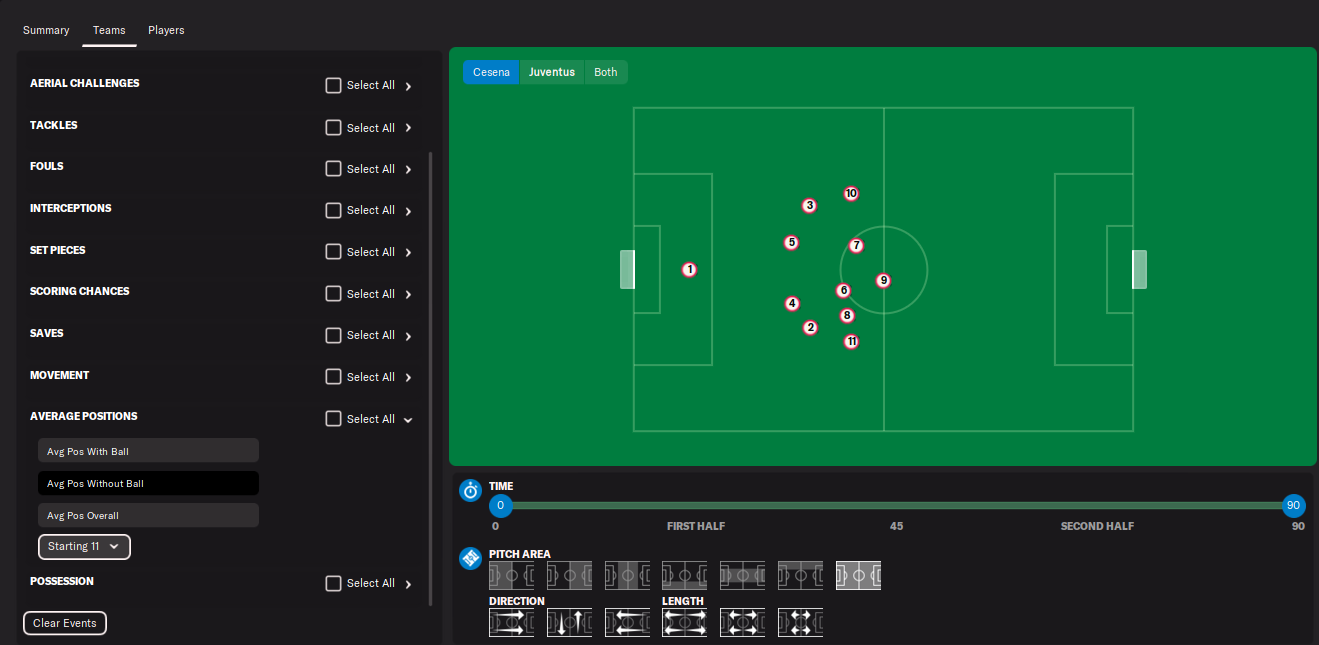
Task: Click the blue Pitch Area icon
Action: pos(470,558)
